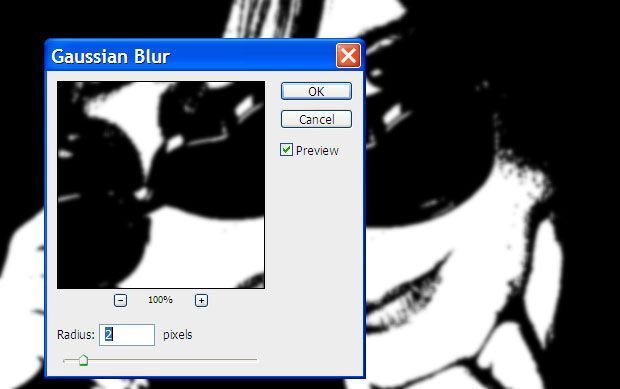The image size is (620, 389).
Task: Zoom out the preview with the minus icon
Action: coord(121,300)
